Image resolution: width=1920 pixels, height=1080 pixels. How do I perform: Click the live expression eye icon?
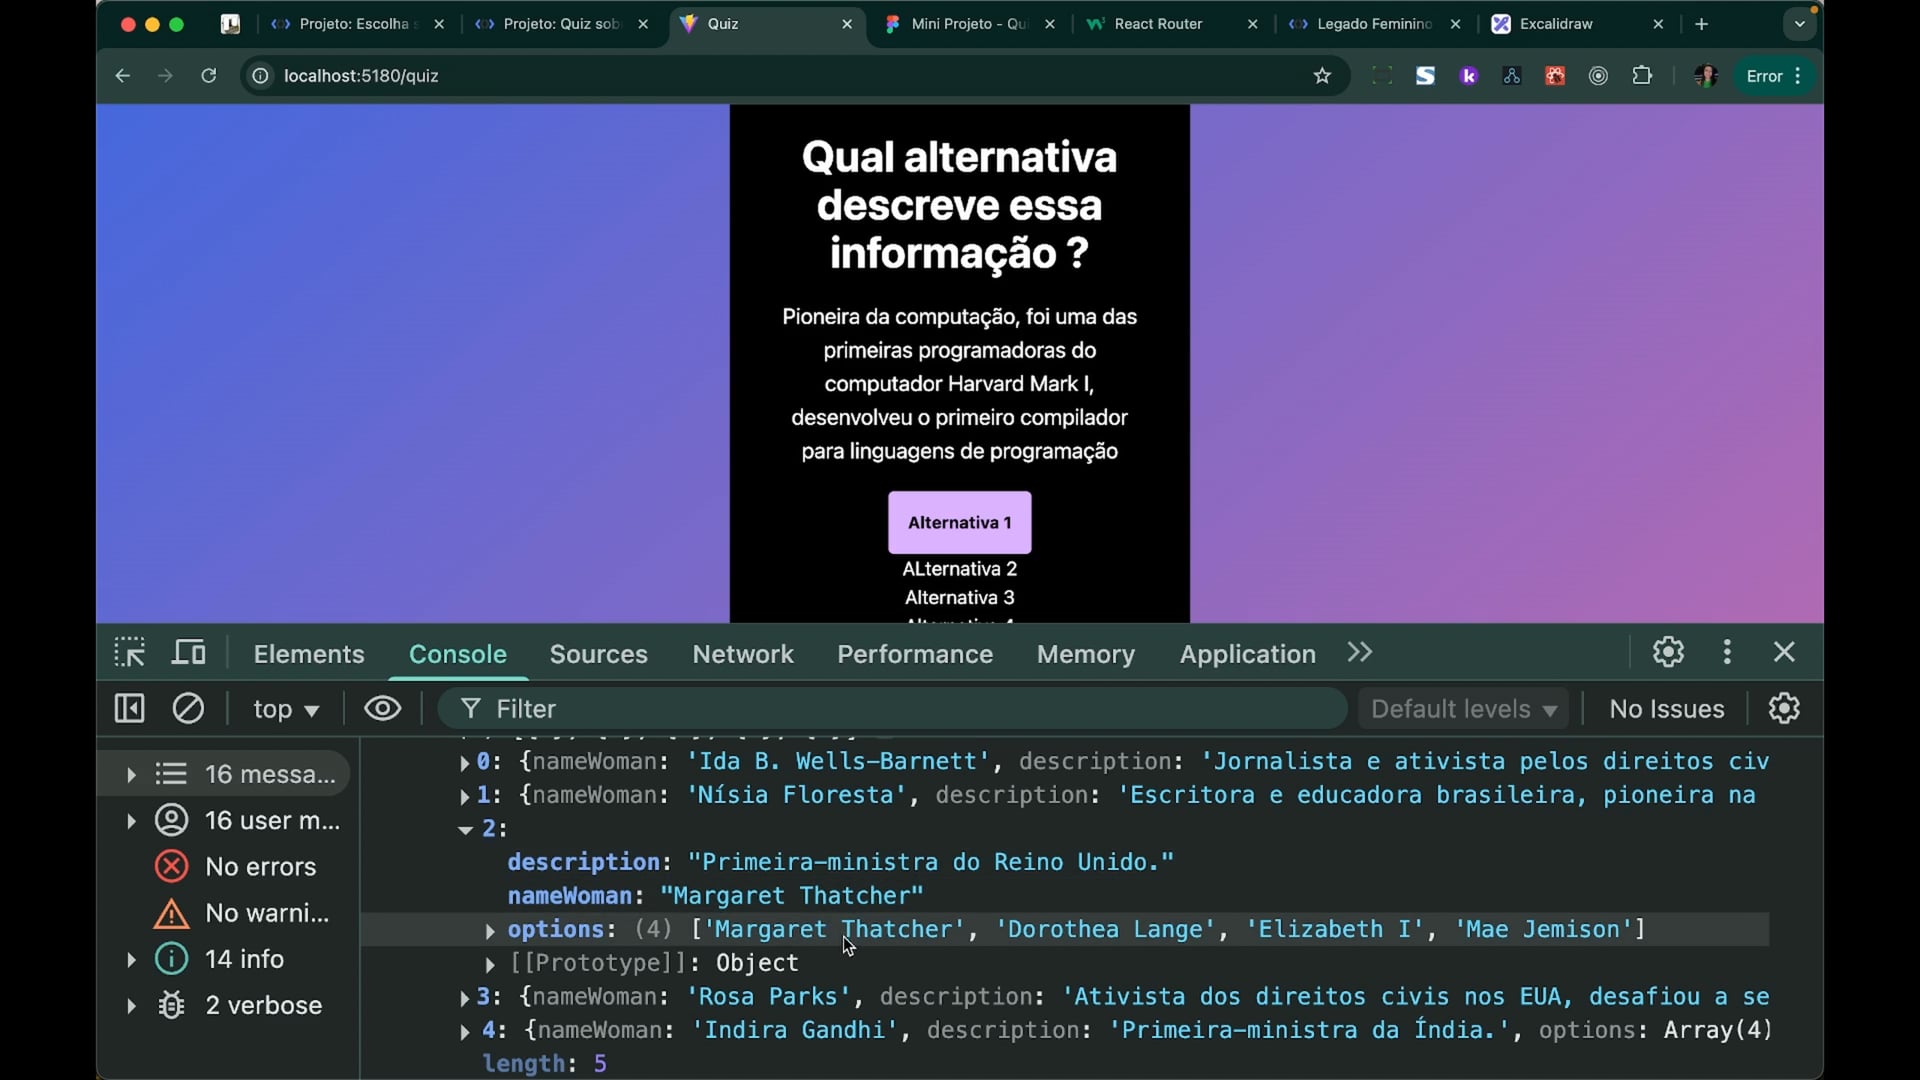[382, 709]
